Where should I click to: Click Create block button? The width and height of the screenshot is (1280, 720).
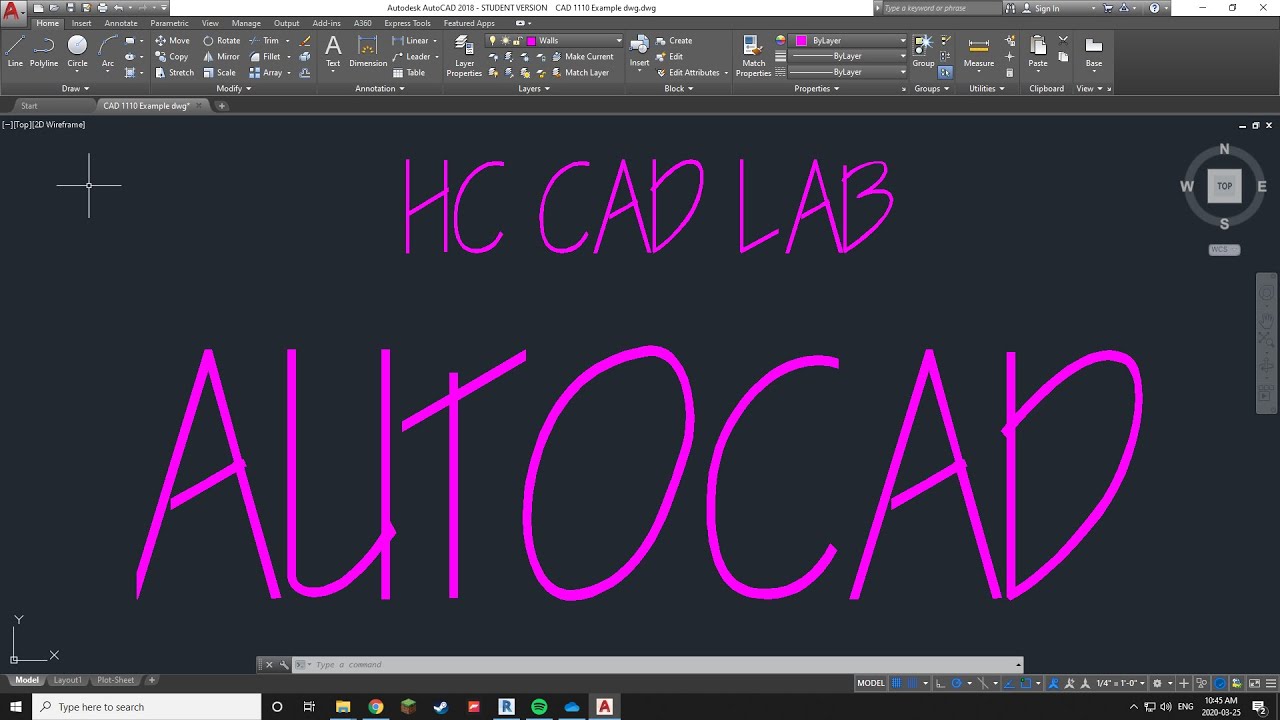click(674, 41)
